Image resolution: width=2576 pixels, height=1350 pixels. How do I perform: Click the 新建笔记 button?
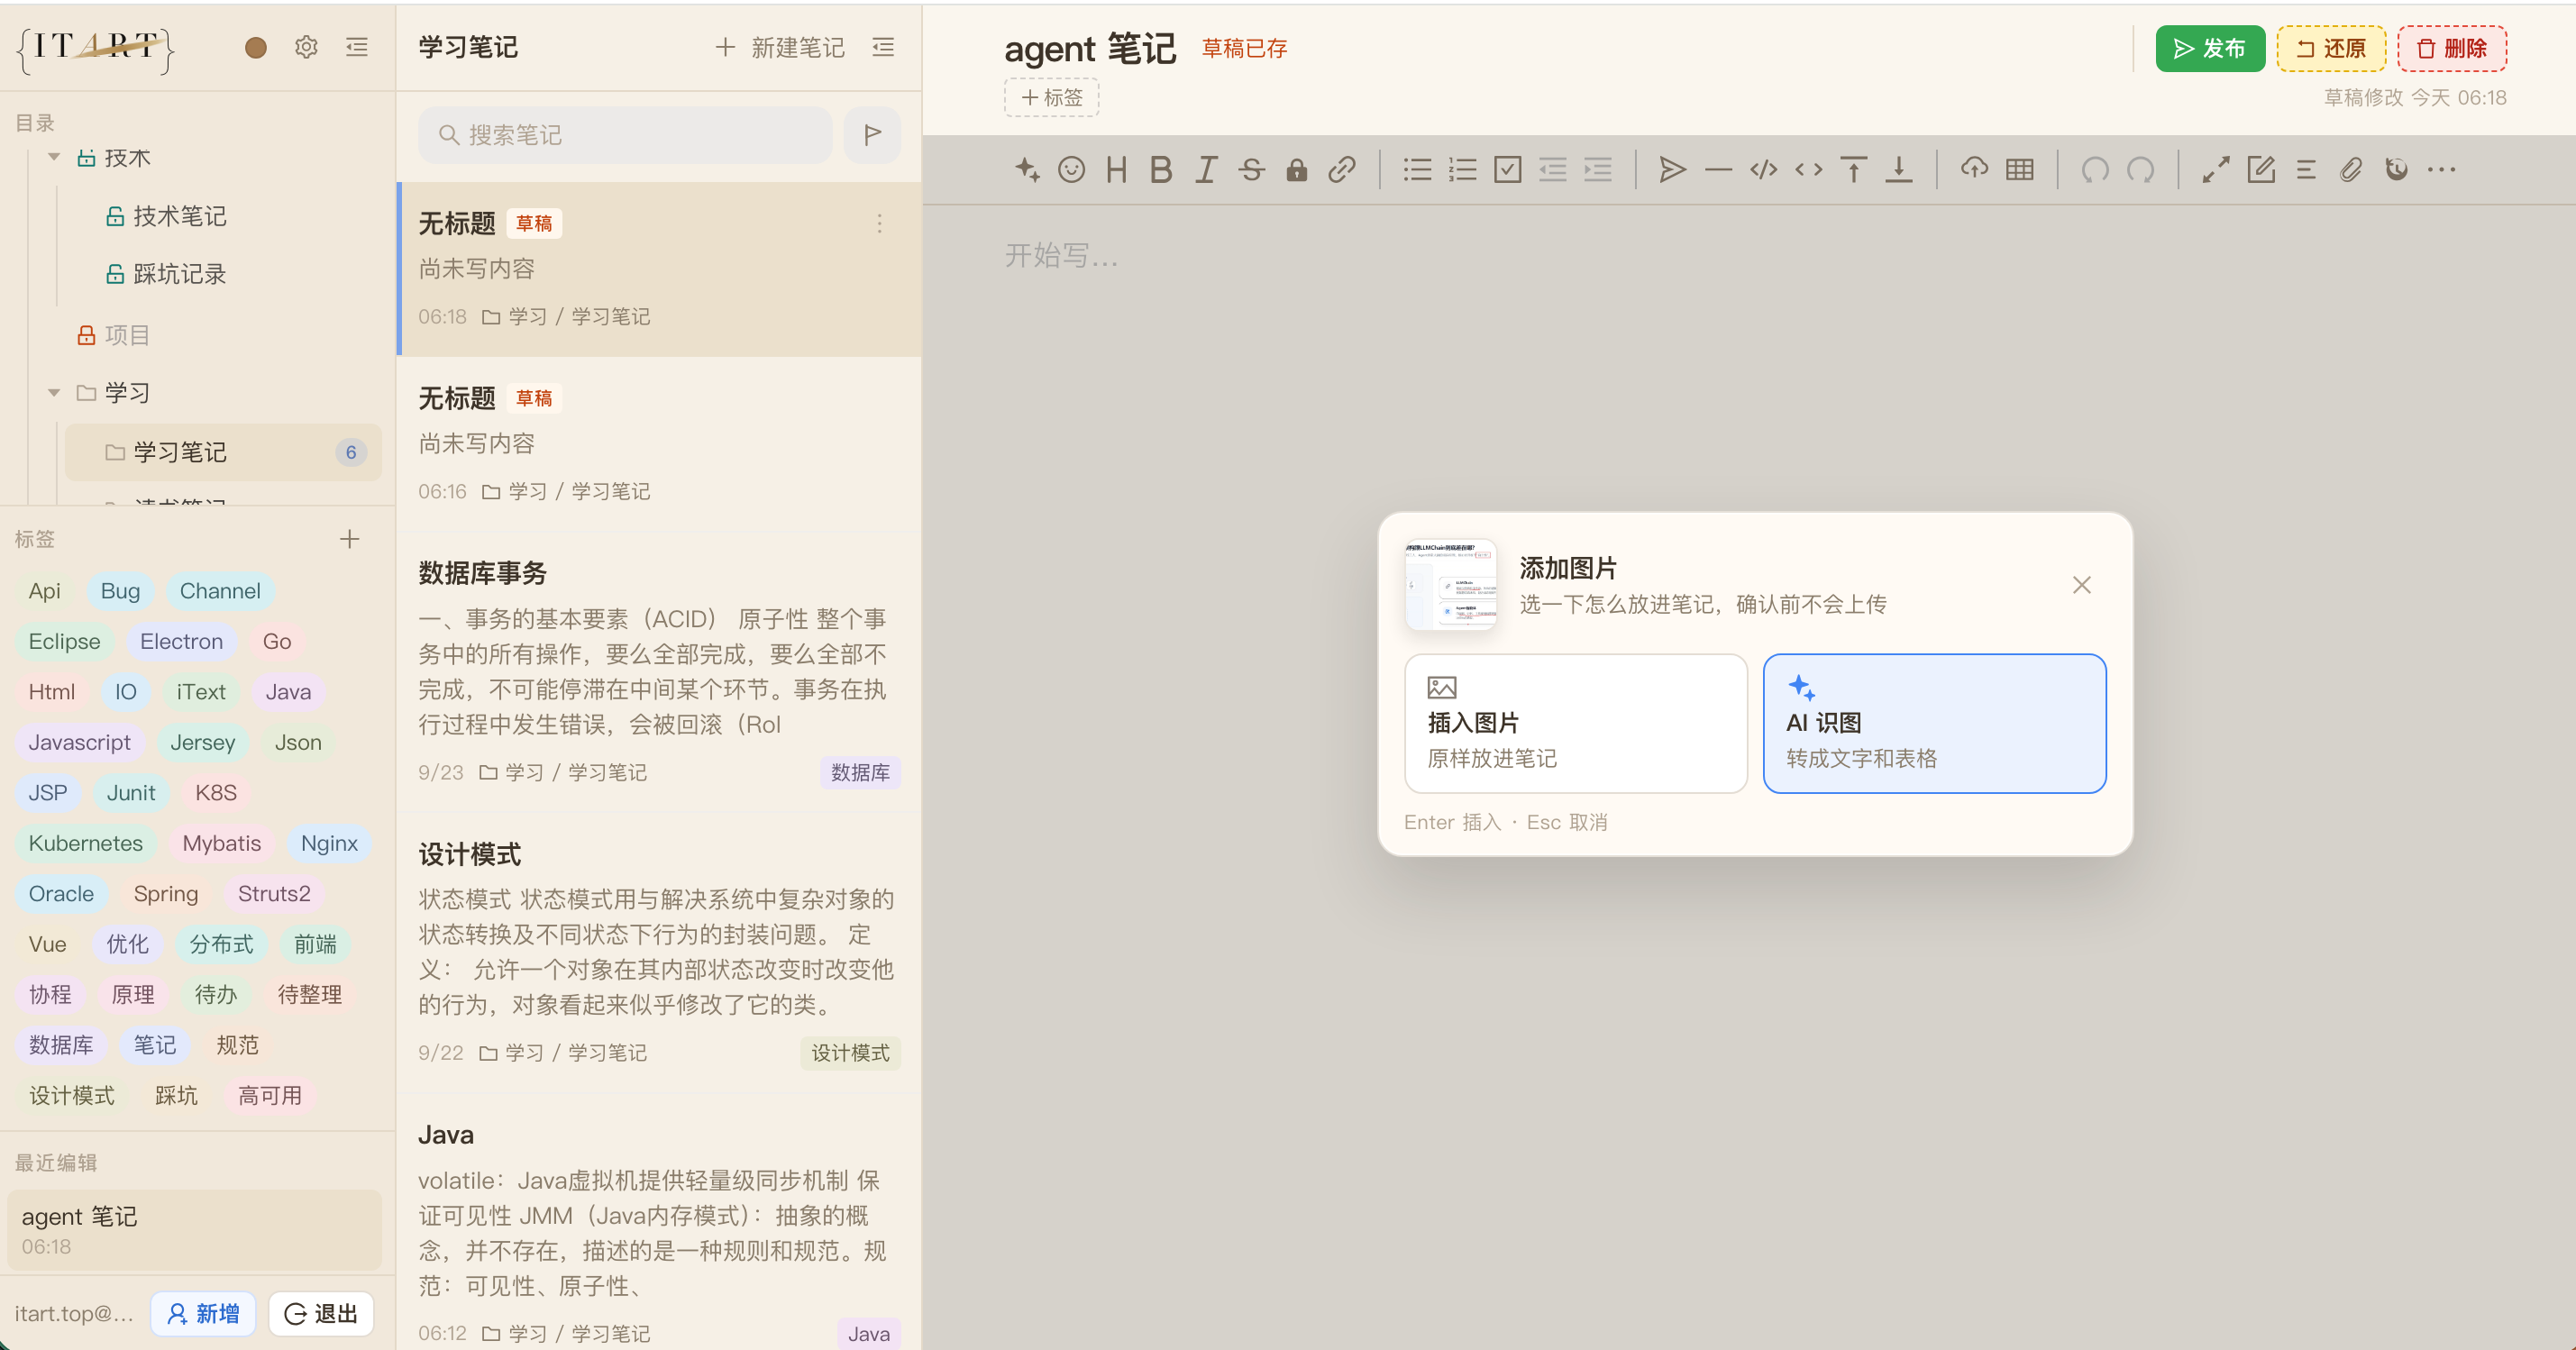pos(780,47)
